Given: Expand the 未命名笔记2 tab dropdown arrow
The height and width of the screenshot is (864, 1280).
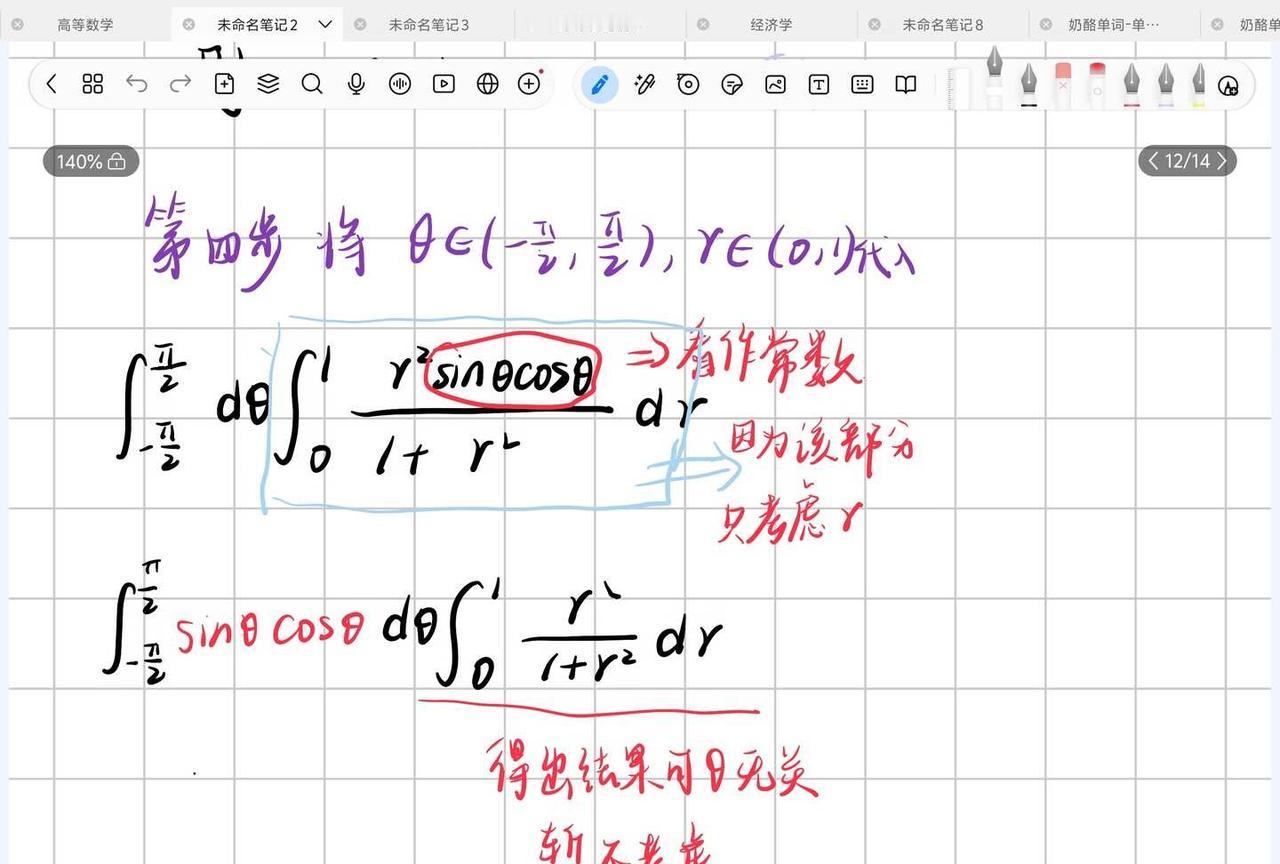Looking at the screenshot, I should 325,24.
